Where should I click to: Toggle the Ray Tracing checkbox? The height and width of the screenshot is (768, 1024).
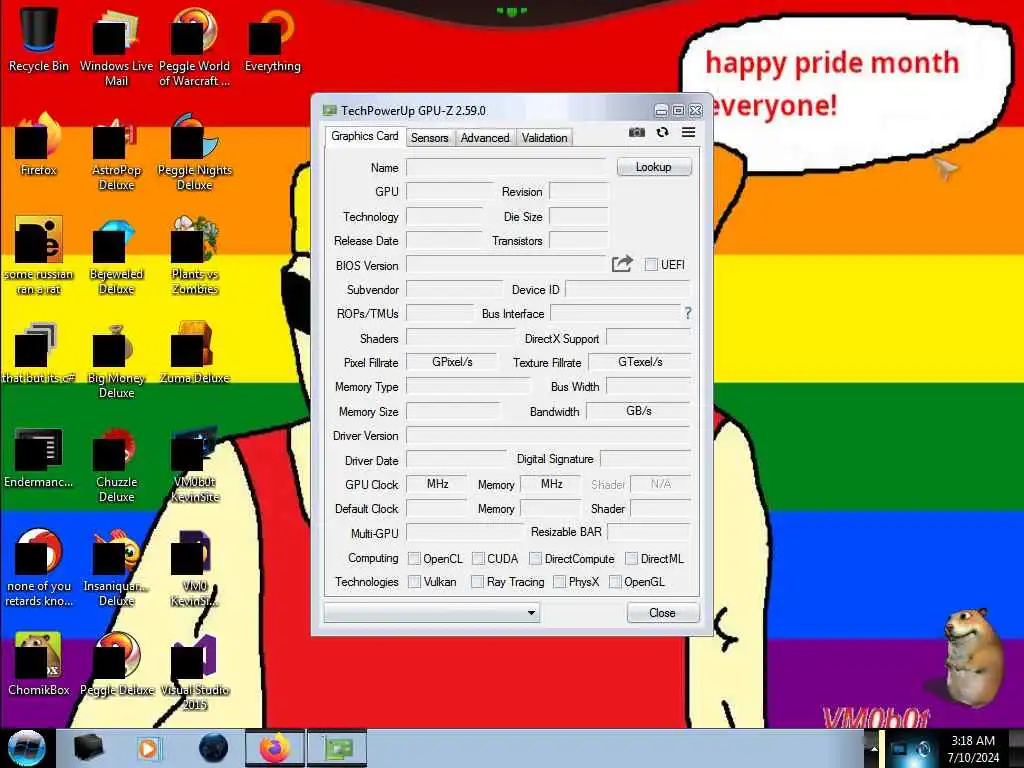click(477, 581)
